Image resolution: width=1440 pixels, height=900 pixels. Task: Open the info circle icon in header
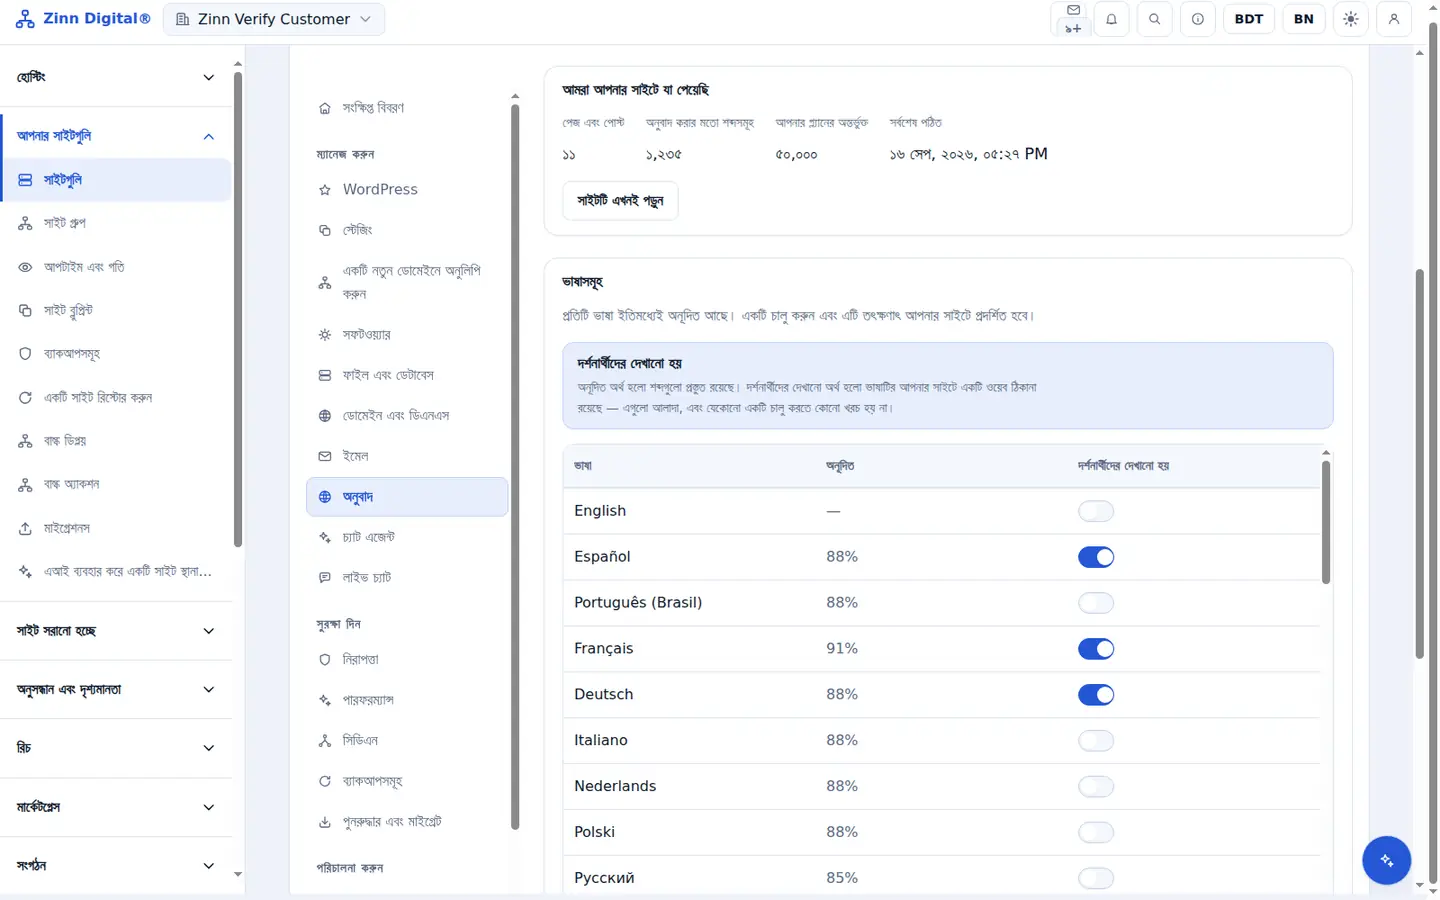(1197, 19)
